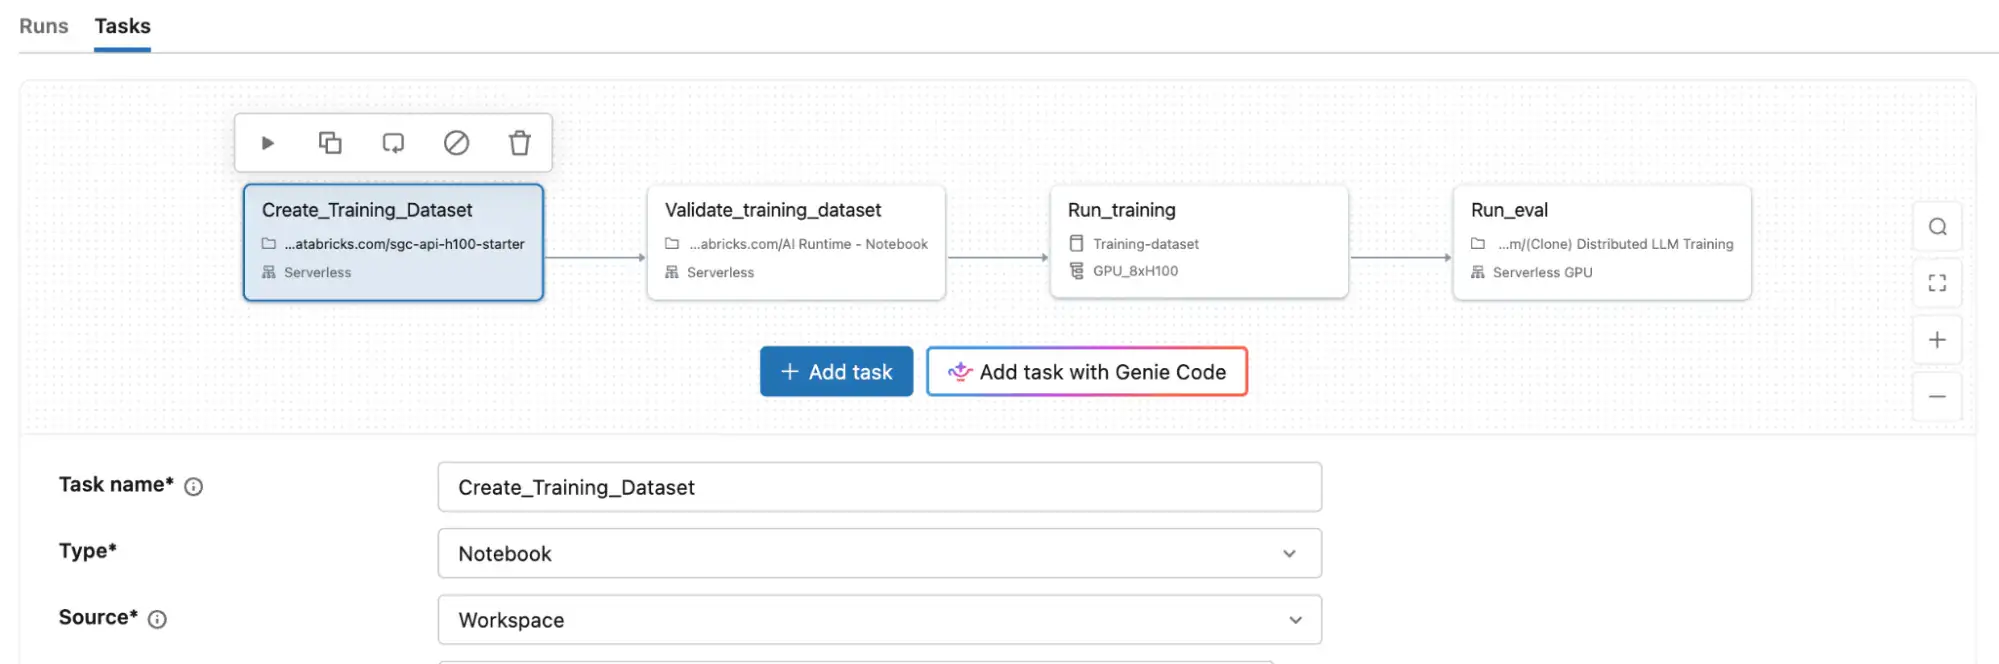The width and height of the screenshot is (1999, 664).
Task: Click the Add task button
Action: pos(836,371)
